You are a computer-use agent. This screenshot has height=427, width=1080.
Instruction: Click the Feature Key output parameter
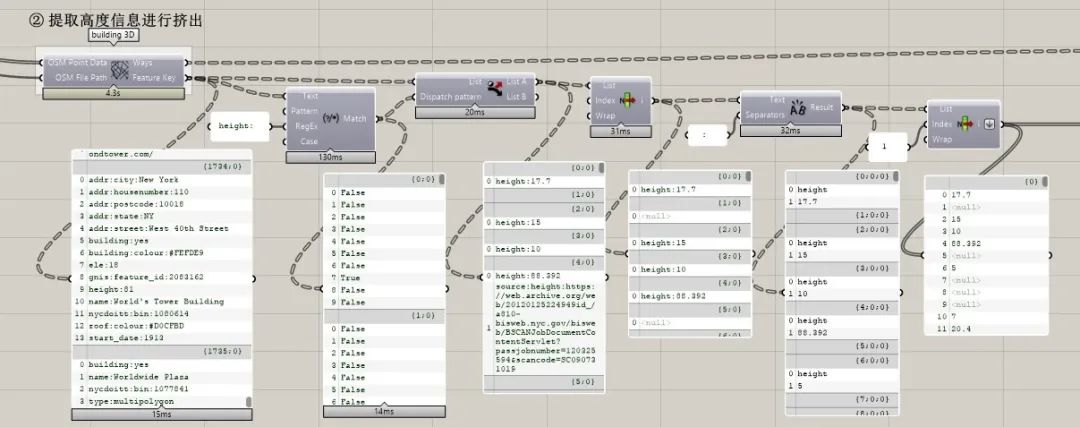[x=154, y=78]
